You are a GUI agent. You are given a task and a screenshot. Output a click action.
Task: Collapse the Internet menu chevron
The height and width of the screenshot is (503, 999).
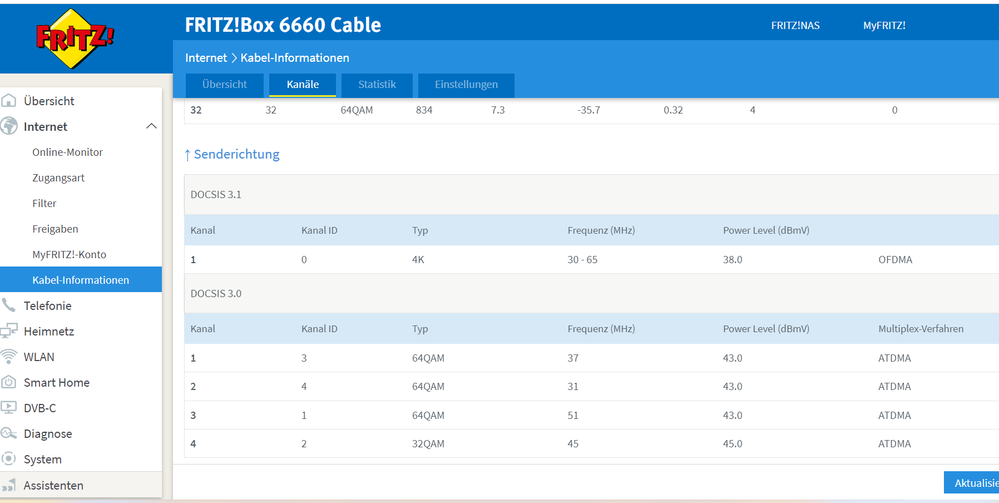[152, 126]
